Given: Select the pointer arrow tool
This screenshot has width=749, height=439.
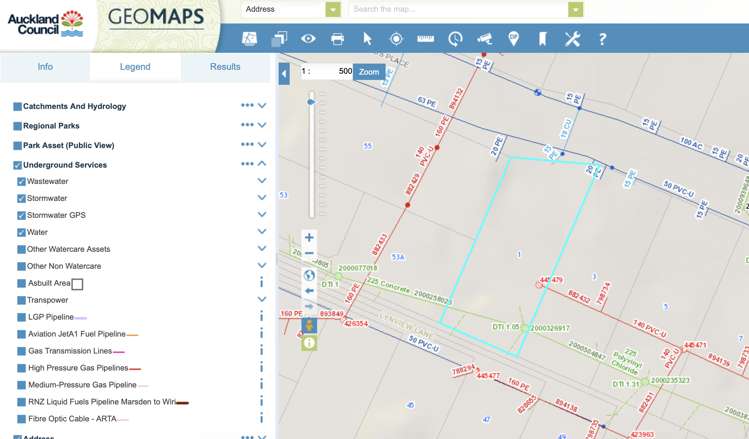Looking at the screenshot, I should point(367,39).
